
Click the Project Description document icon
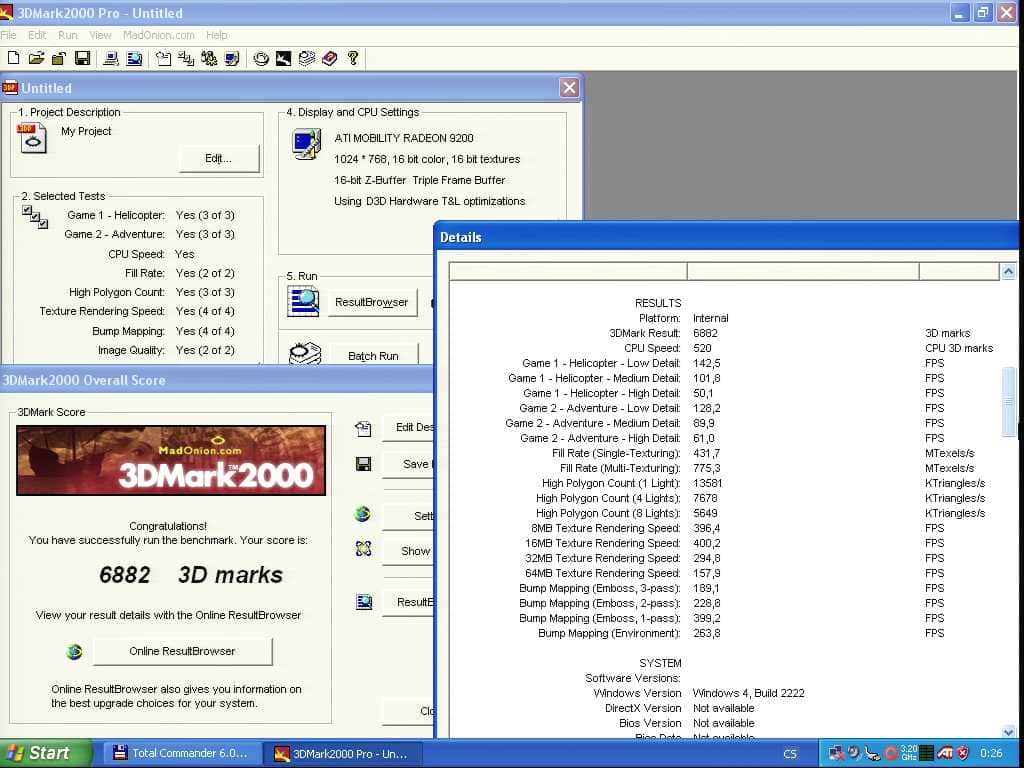(x=33, y=138)
